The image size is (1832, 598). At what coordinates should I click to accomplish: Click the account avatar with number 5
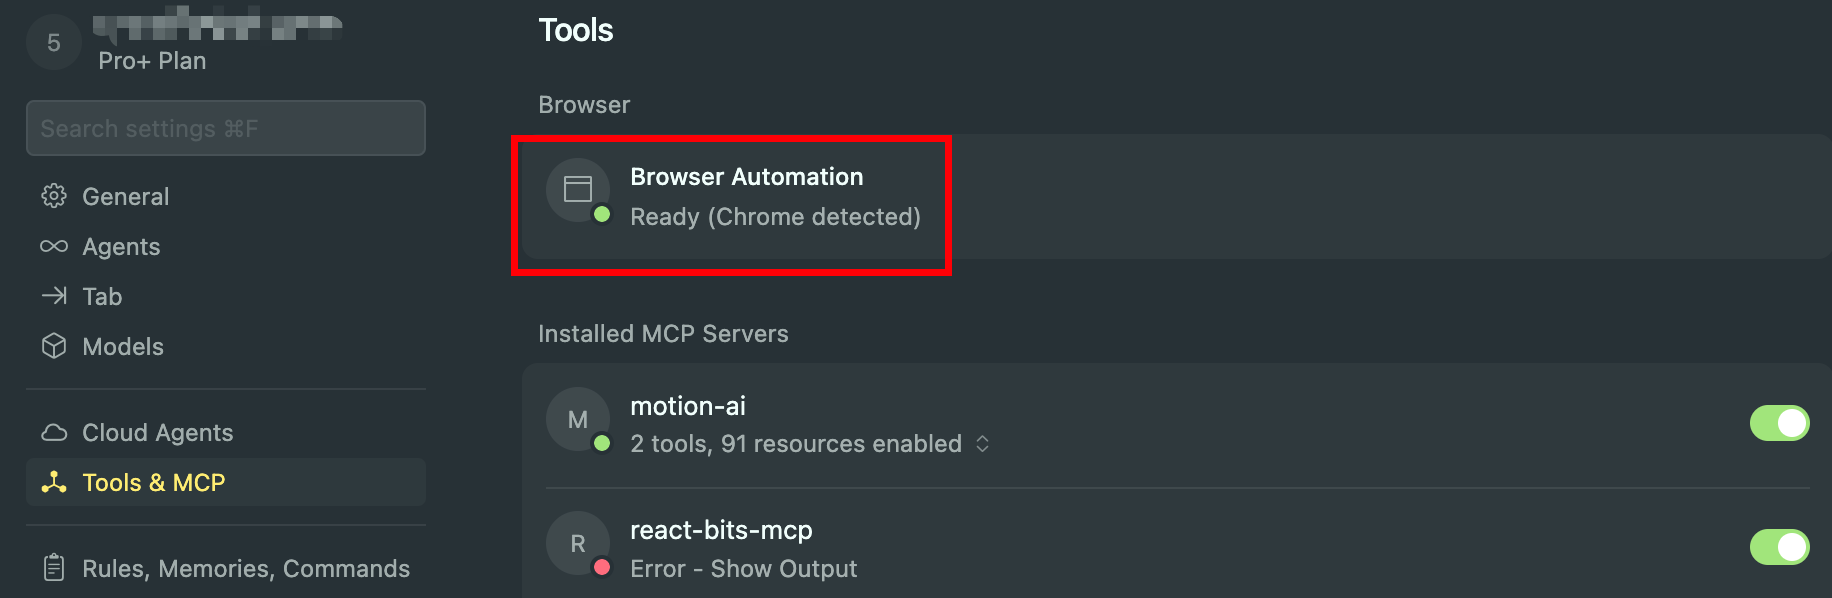tap(54, 42)
